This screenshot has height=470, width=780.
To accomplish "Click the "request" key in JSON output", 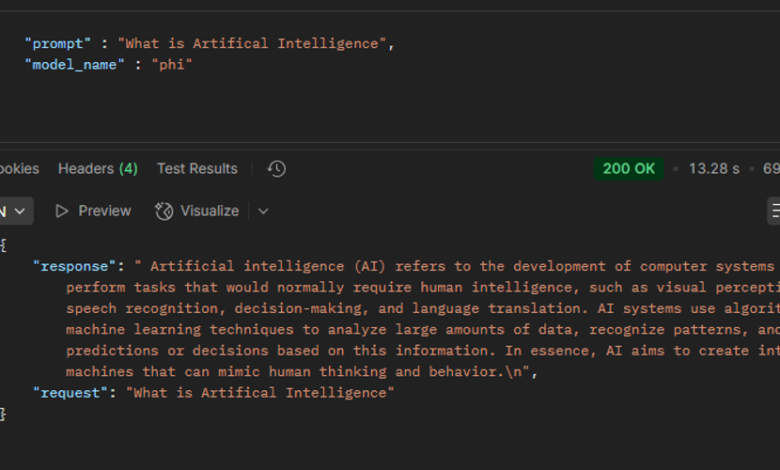I will 70,393.
